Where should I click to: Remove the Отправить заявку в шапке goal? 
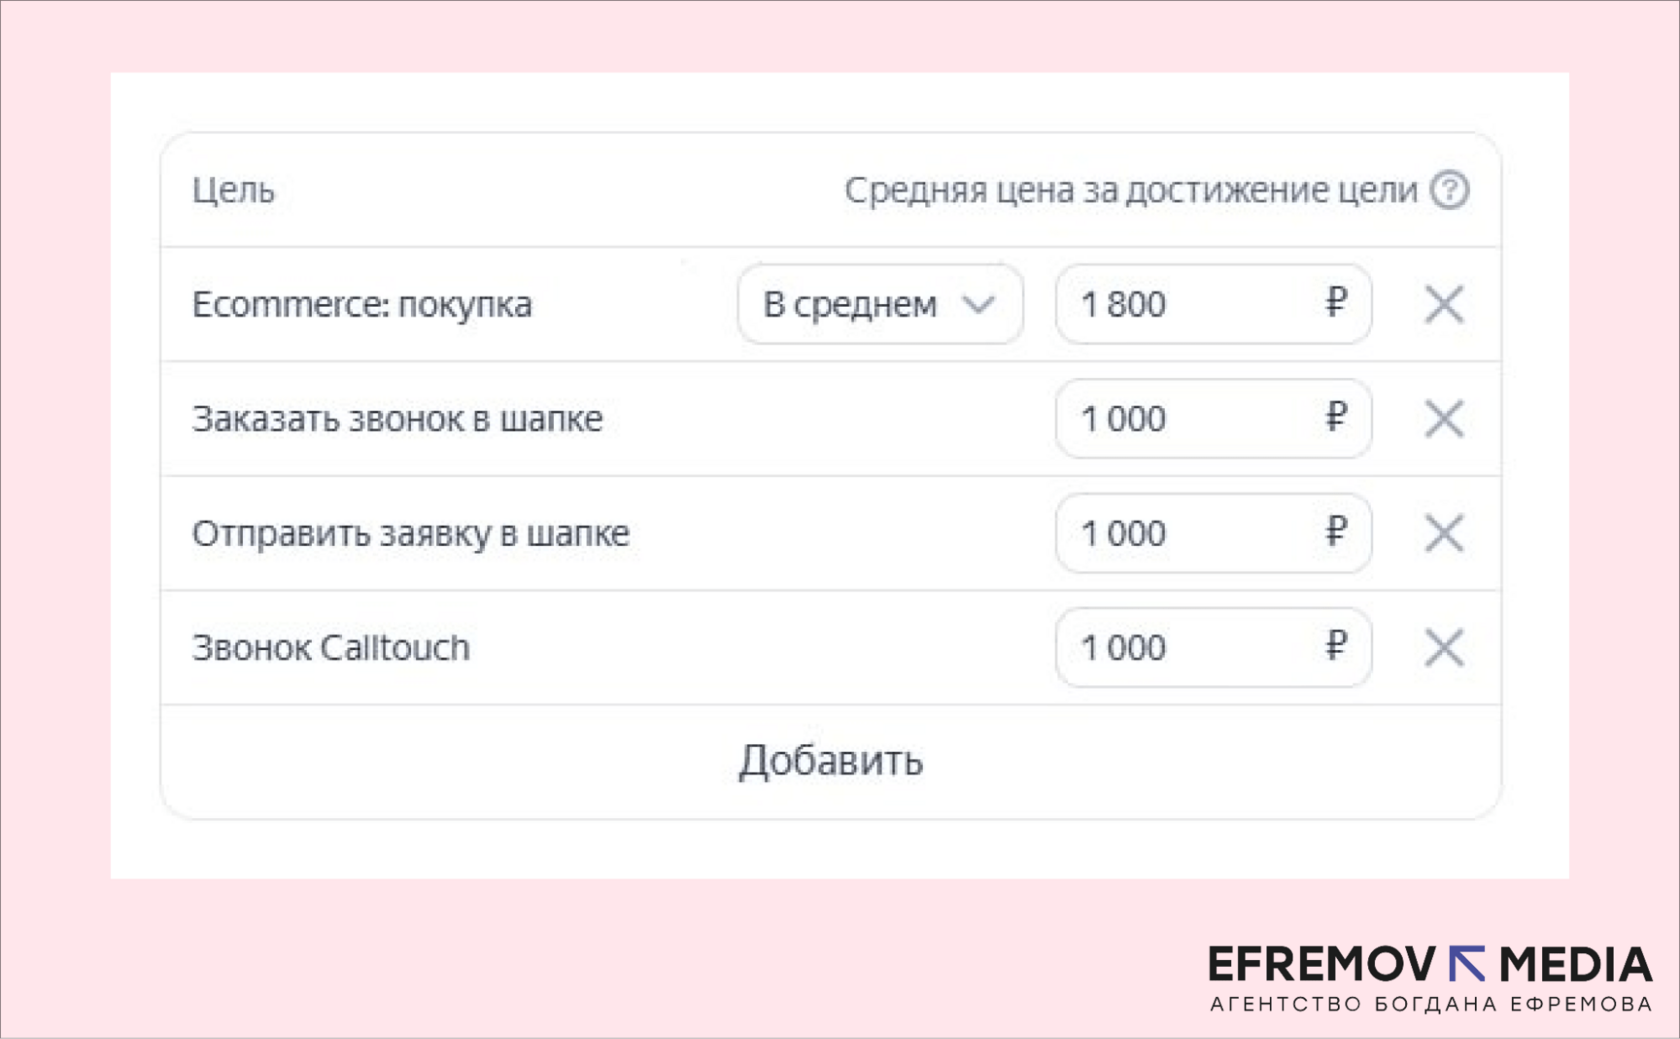pyautogui.click(x=1443, y=533)
